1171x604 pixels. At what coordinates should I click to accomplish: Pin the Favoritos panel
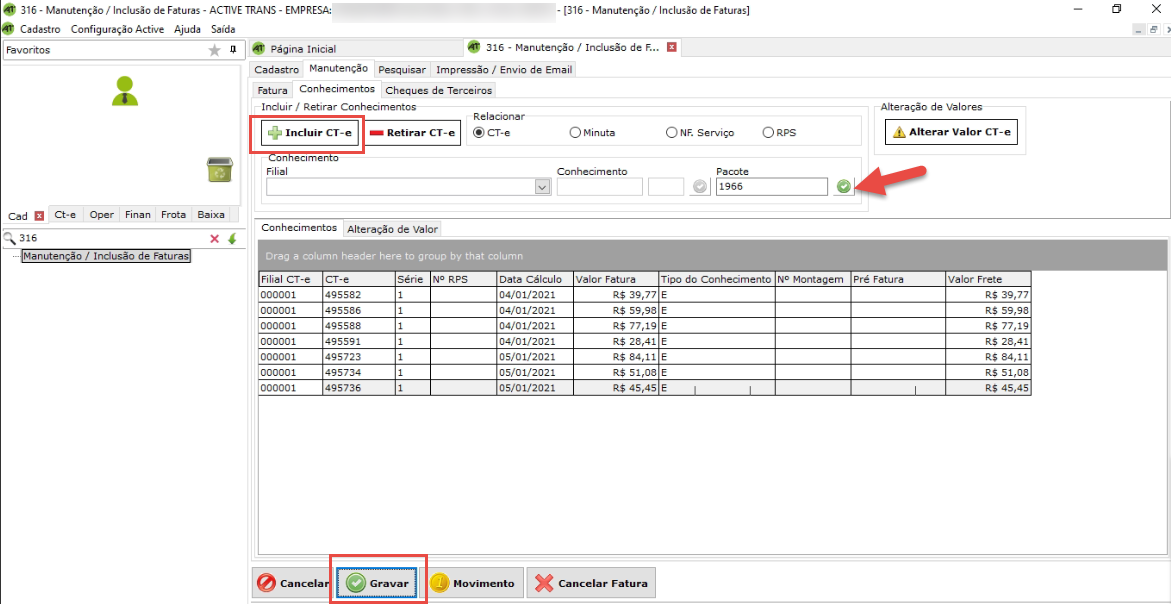(233, 50)
